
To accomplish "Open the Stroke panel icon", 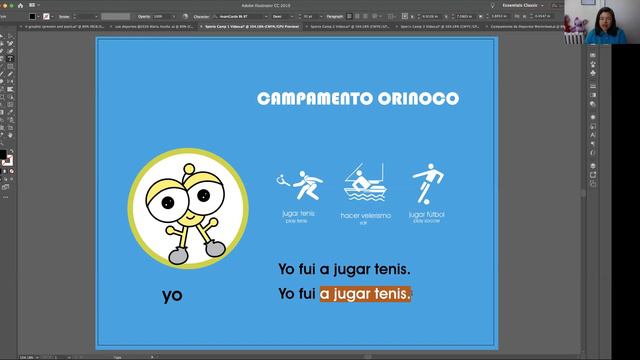I will [593, 86].
